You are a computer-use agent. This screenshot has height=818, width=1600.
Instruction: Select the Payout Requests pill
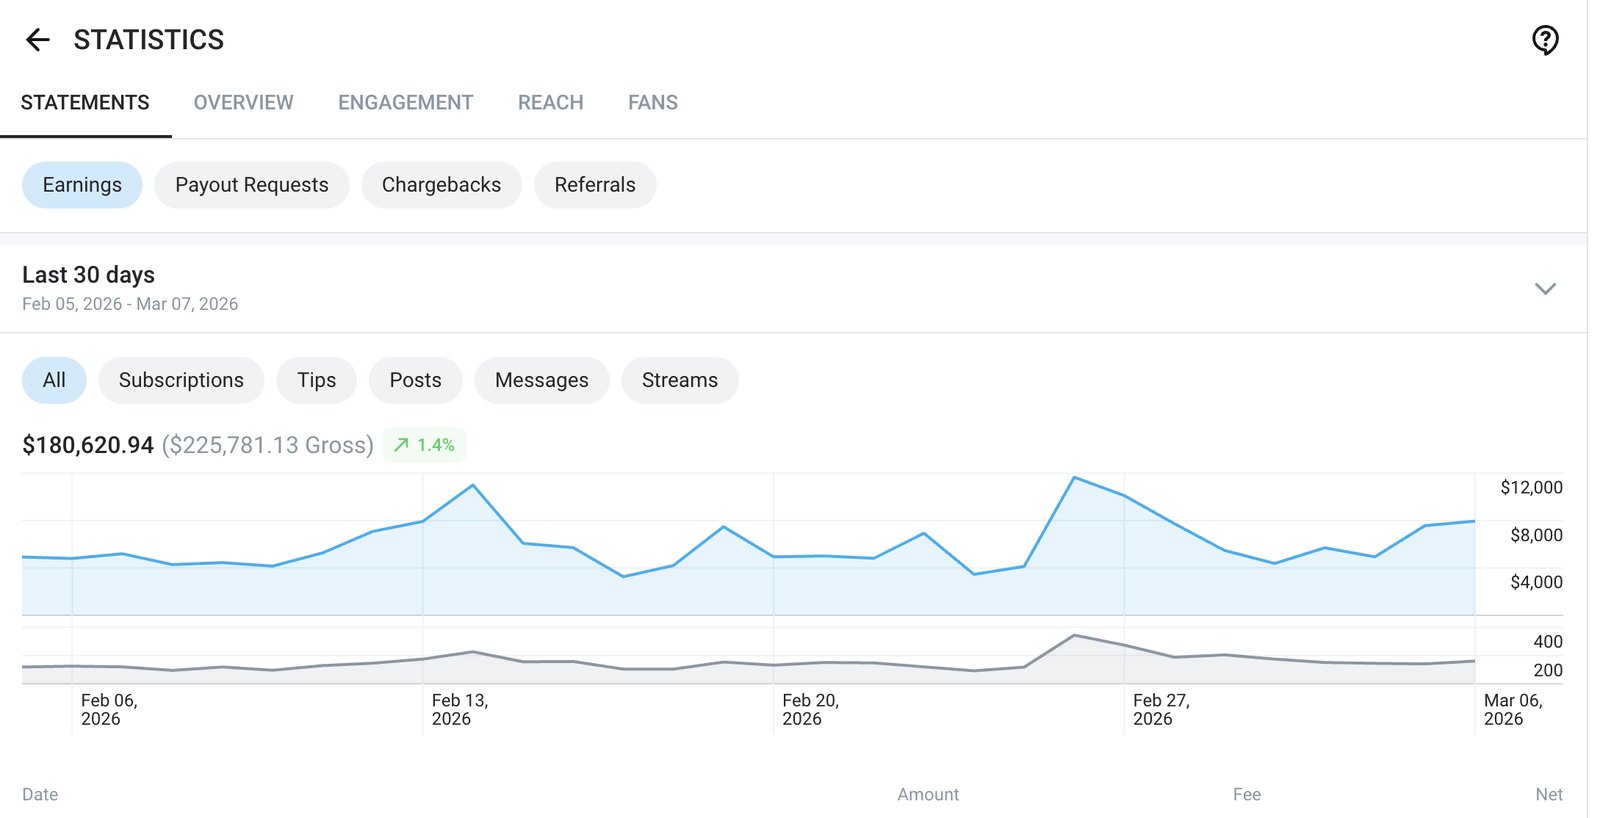251,185
